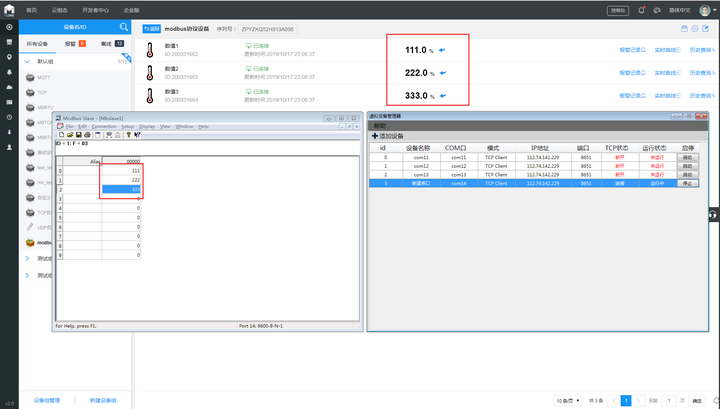The height and width of the screenshot is (409, 720).
Task: Collapse the 默认组 device group
Action: click(x=28, y=62)
